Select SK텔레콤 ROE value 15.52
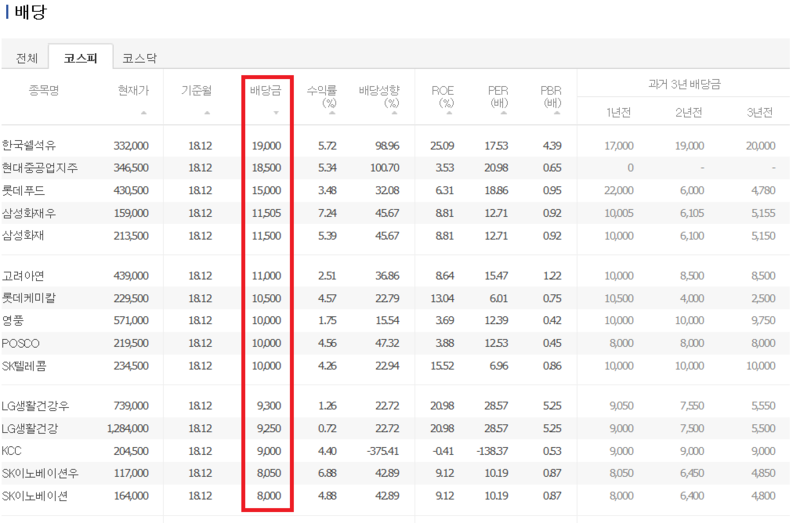 [x=442, y=366]
